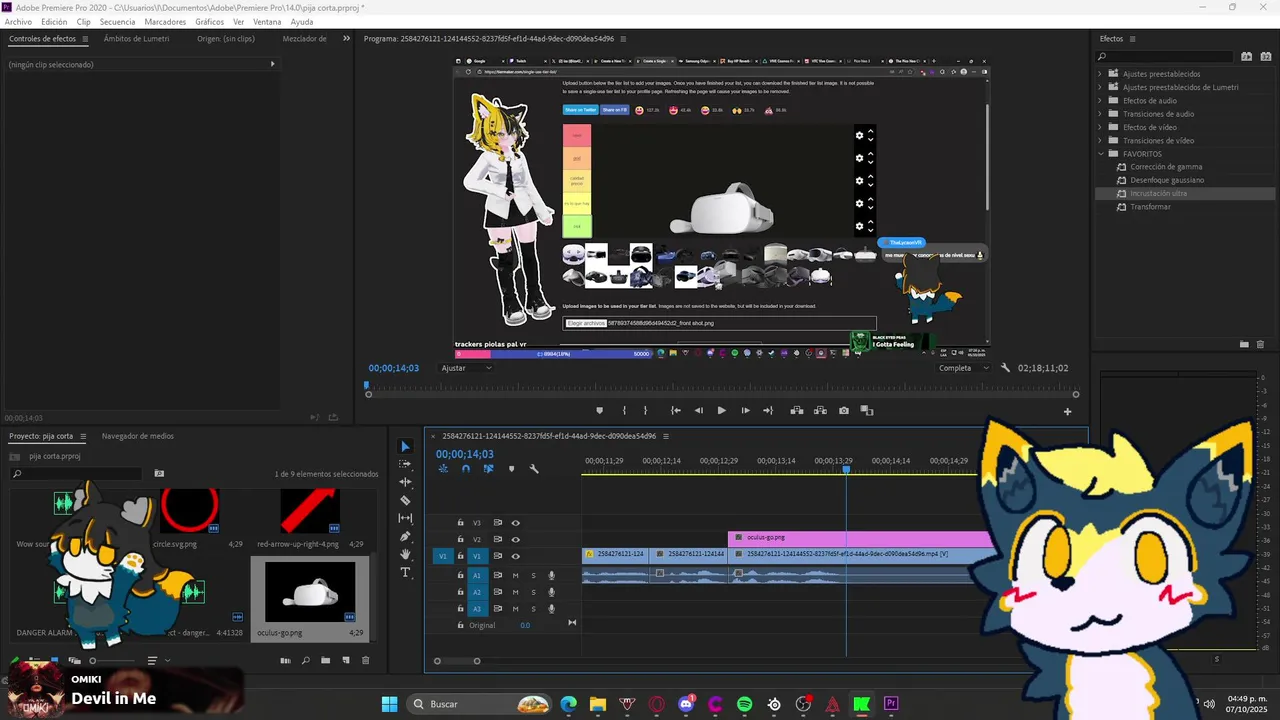The height and width of the screenshot is (720, 1280).
Task: Export frame with camera icon
Action: tap(844, 410)
